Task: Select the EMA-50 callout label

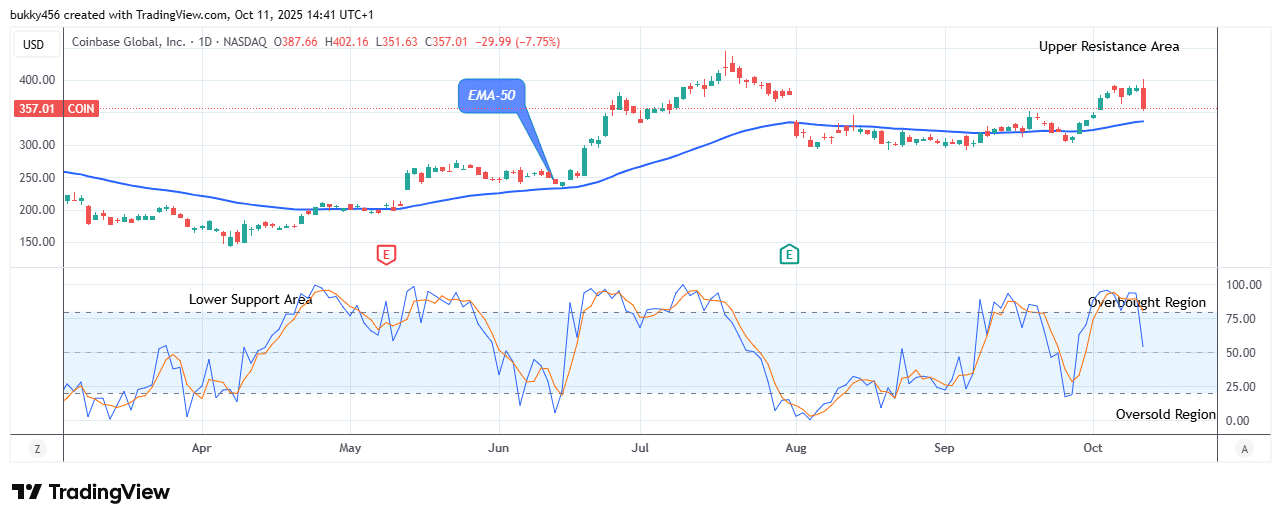Action: 491,96
